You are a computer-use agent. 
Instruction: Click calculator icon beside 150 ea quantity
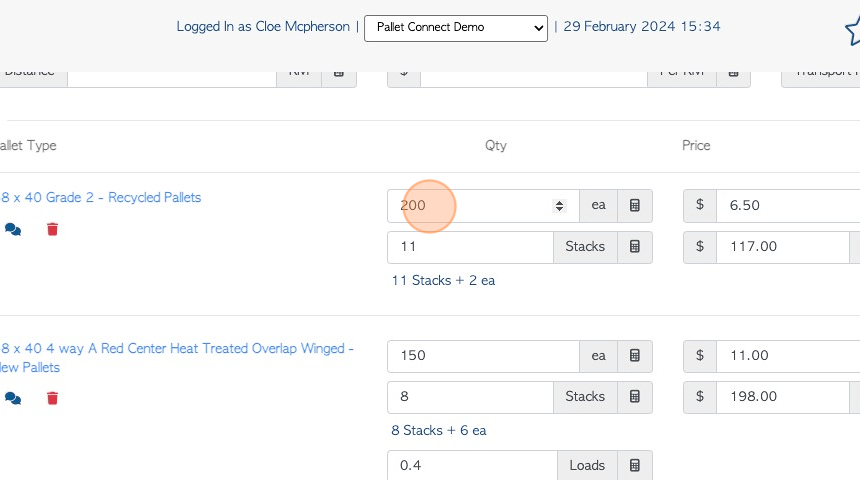tap(634, 356)
